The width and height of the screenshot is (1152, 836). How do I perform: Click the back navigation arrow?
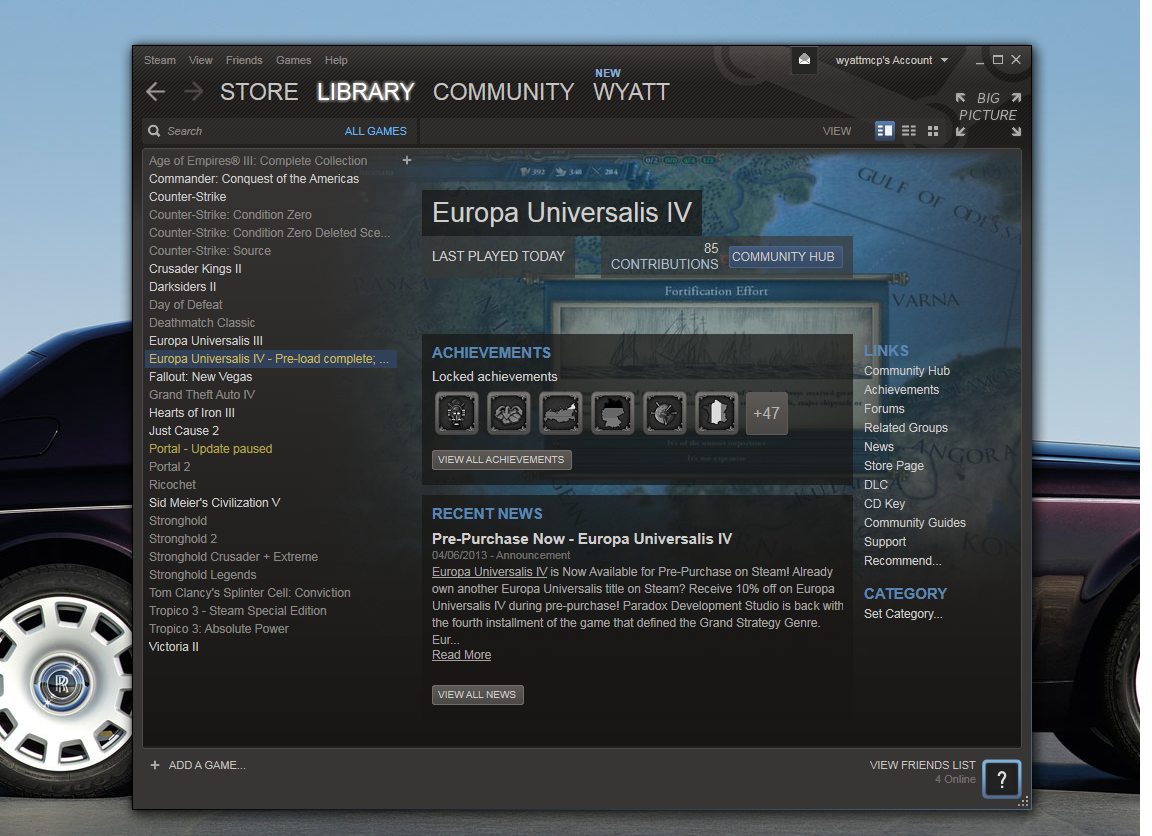[155, 92]
